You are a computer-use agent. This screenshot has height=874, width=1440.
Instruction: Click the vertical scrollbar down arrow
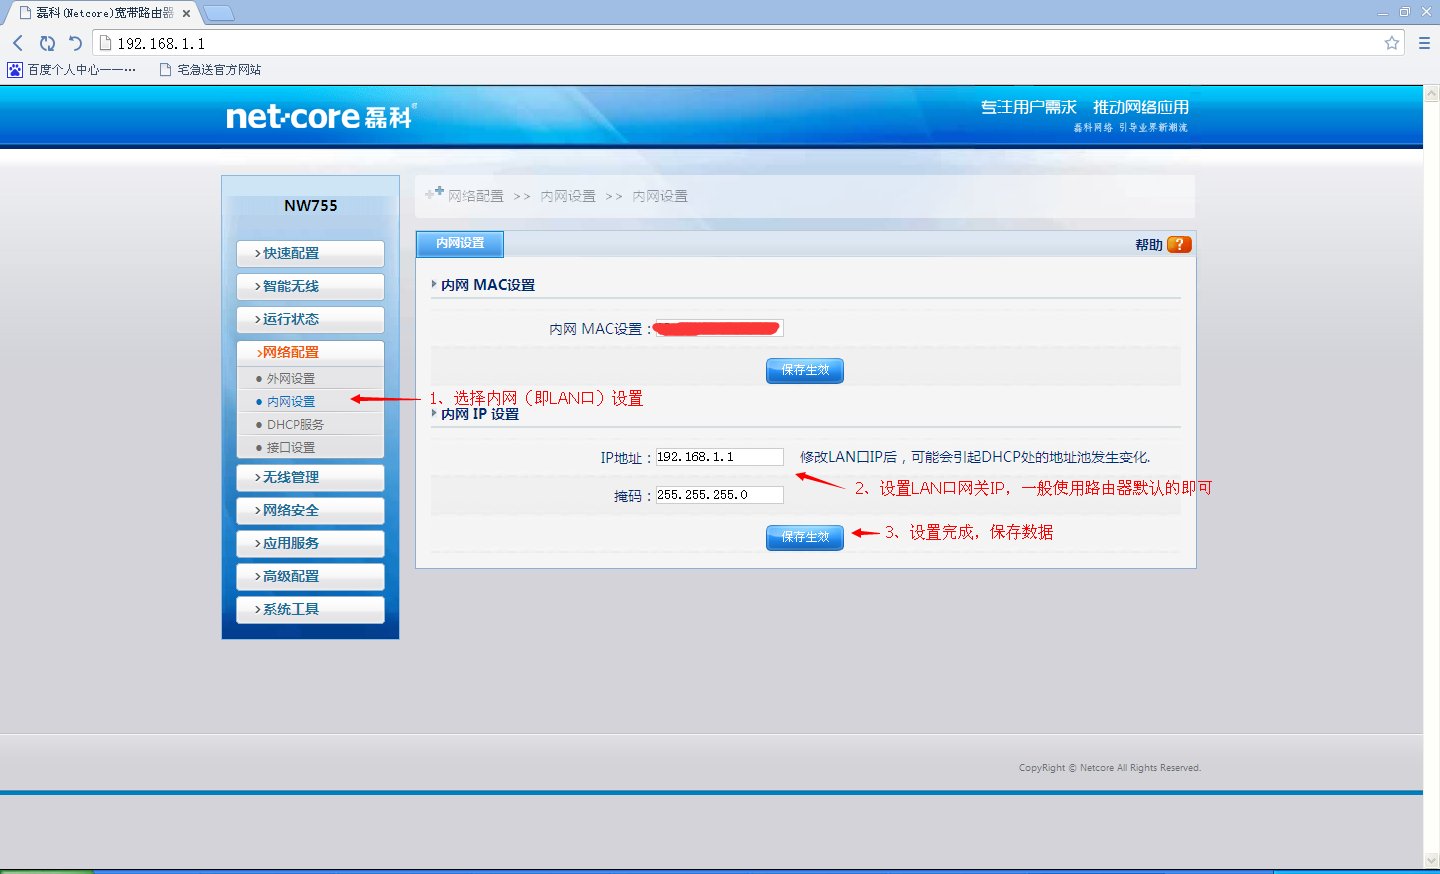click(x=1431, y=861)
